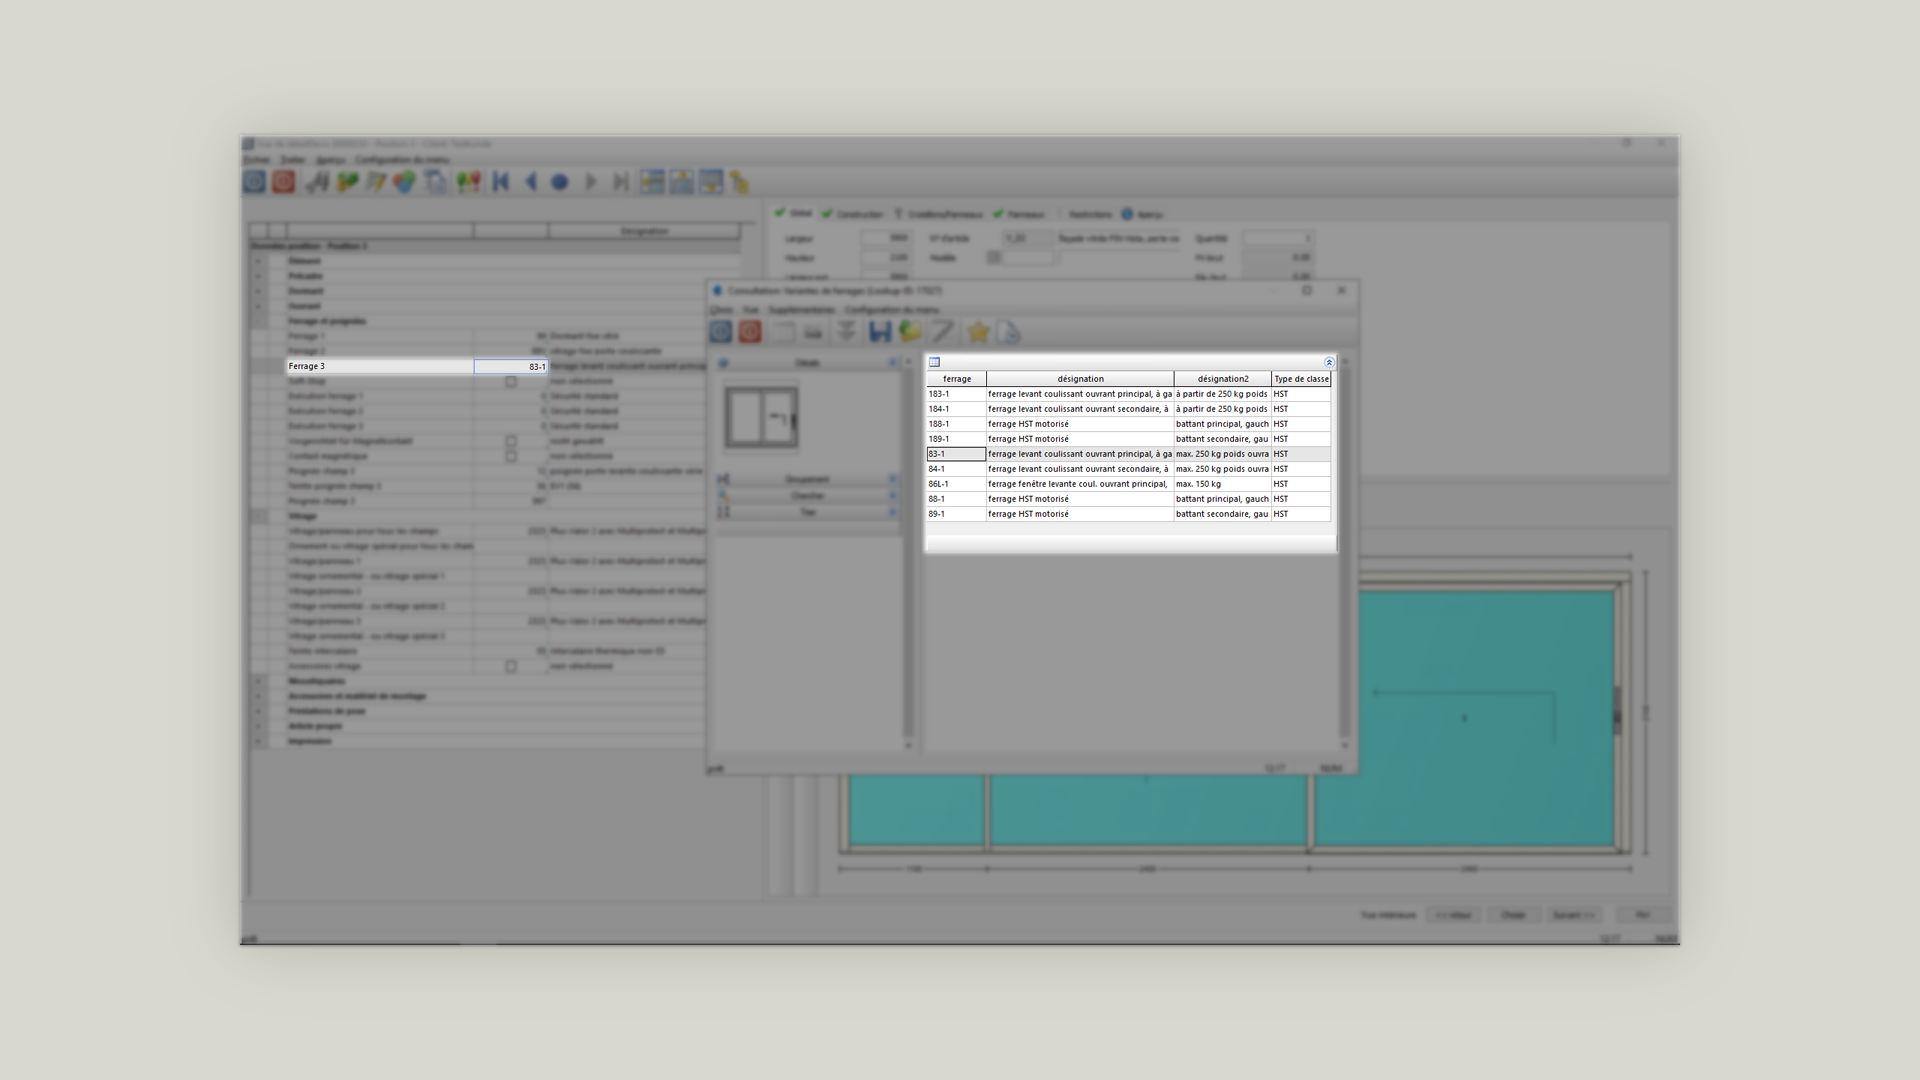Click the table grid icon above ferrage column
This screenshot has height=1080, width=1920.
click(934, 362)
